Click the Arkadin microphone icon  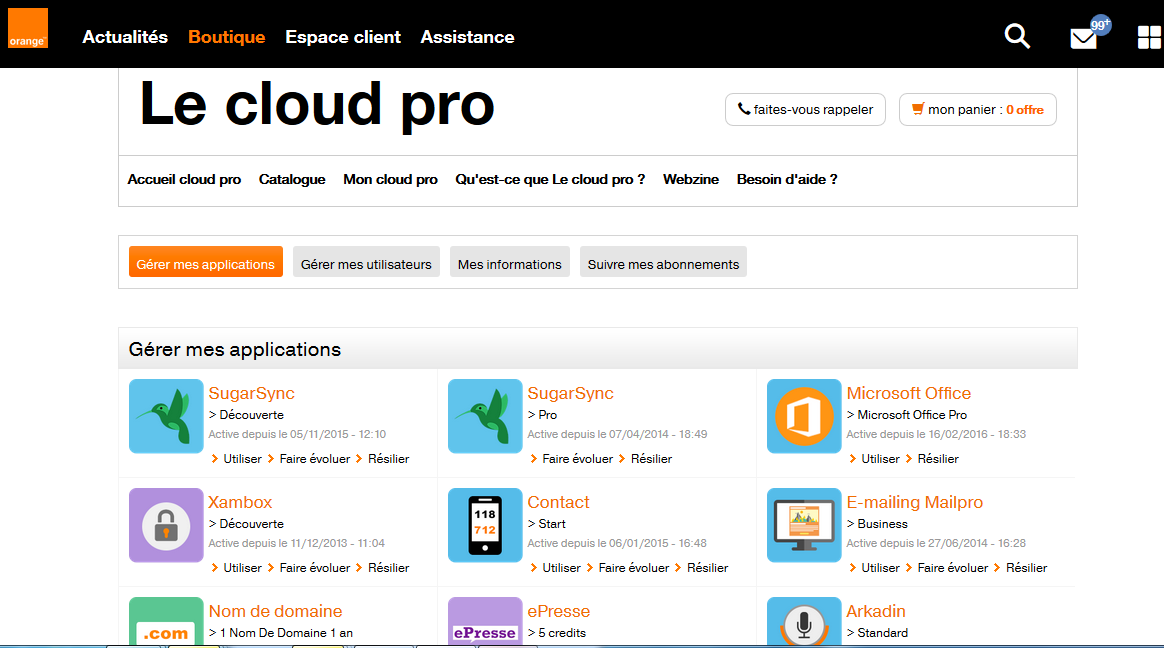[x=804, y=621]
